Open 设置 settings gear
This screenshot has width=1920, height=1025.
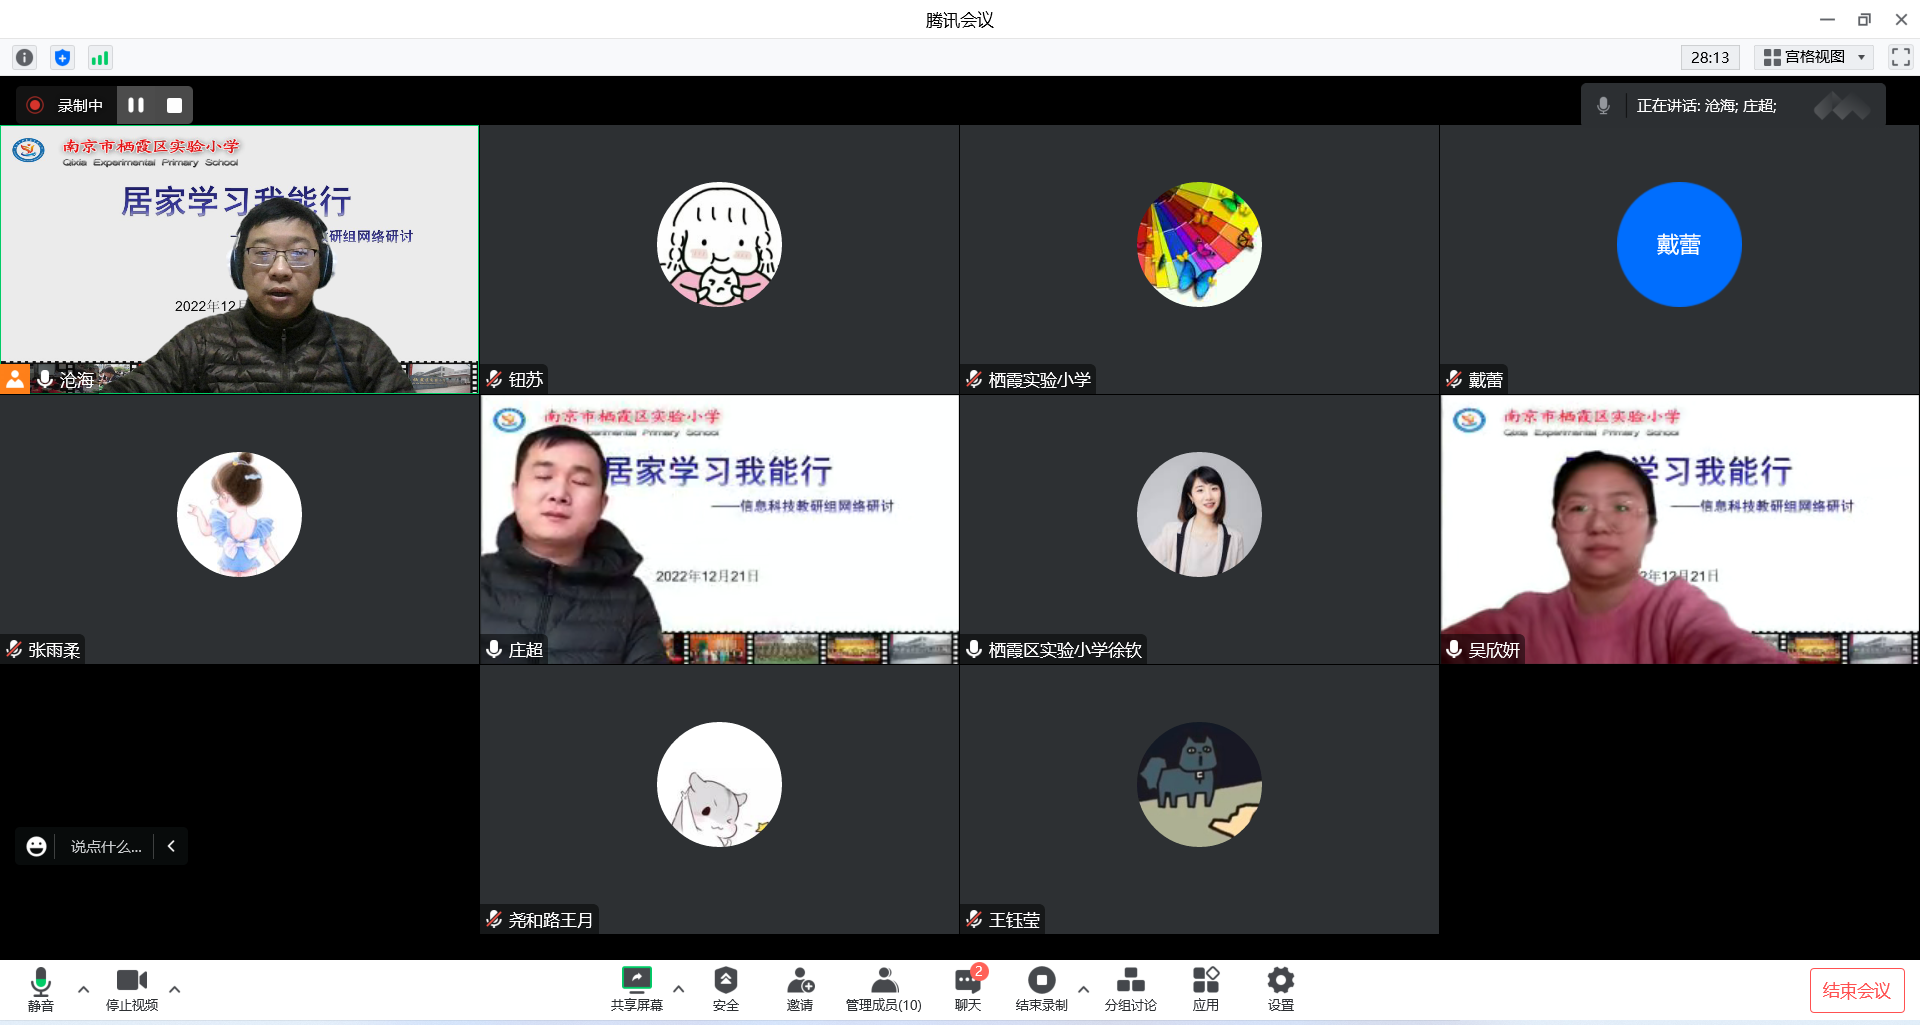(x=1281, y=989)
